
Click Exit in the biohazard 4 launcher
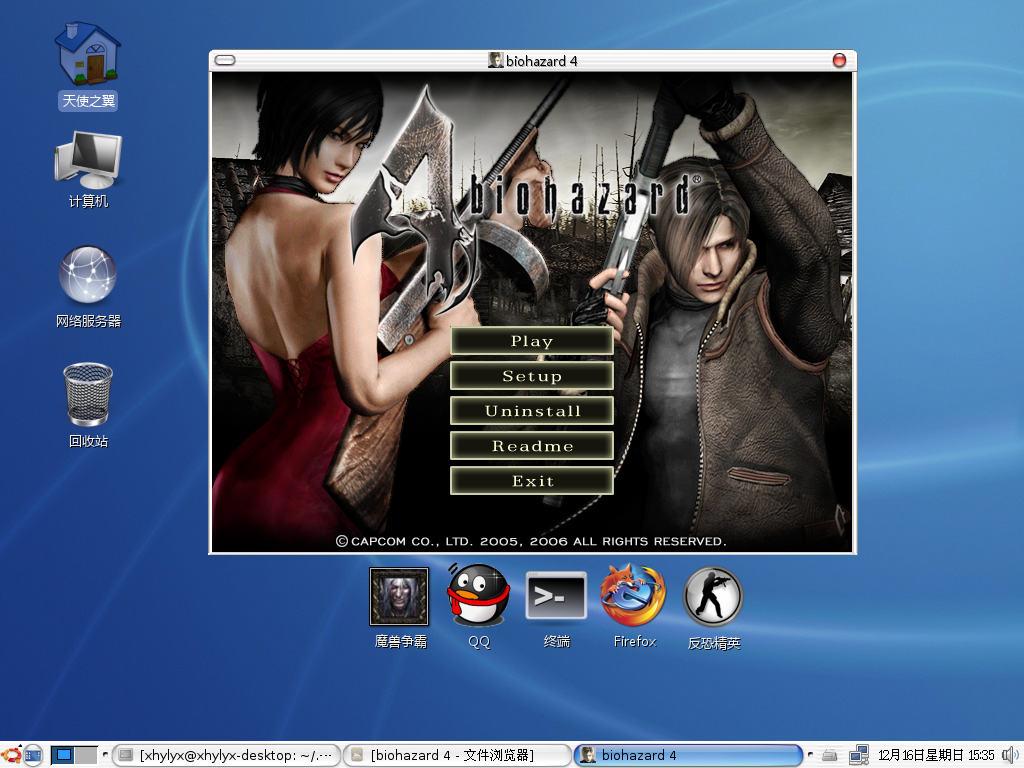[532, 481]
